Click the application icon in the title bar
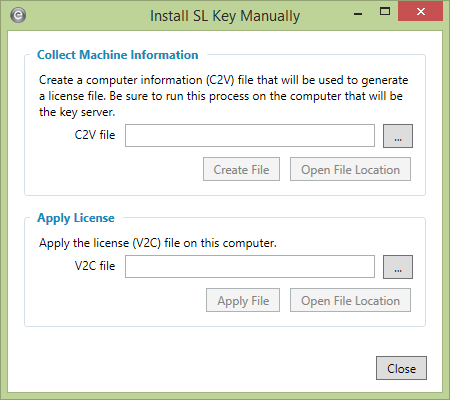 pos(18,15)
